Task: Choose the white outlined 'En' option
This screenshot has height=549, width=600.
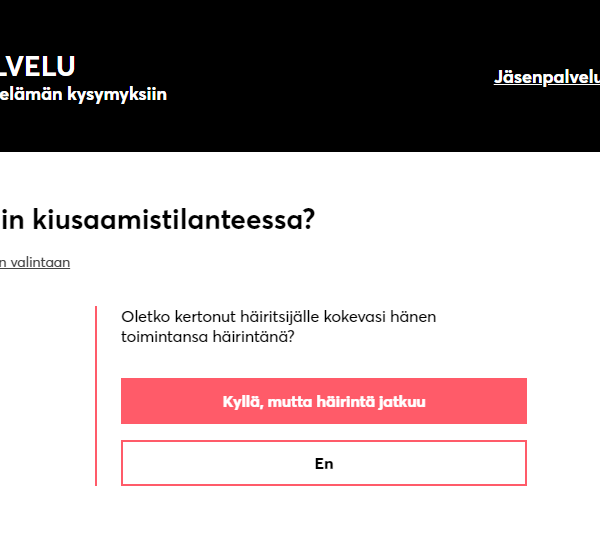Action: (x=324, y=463)
